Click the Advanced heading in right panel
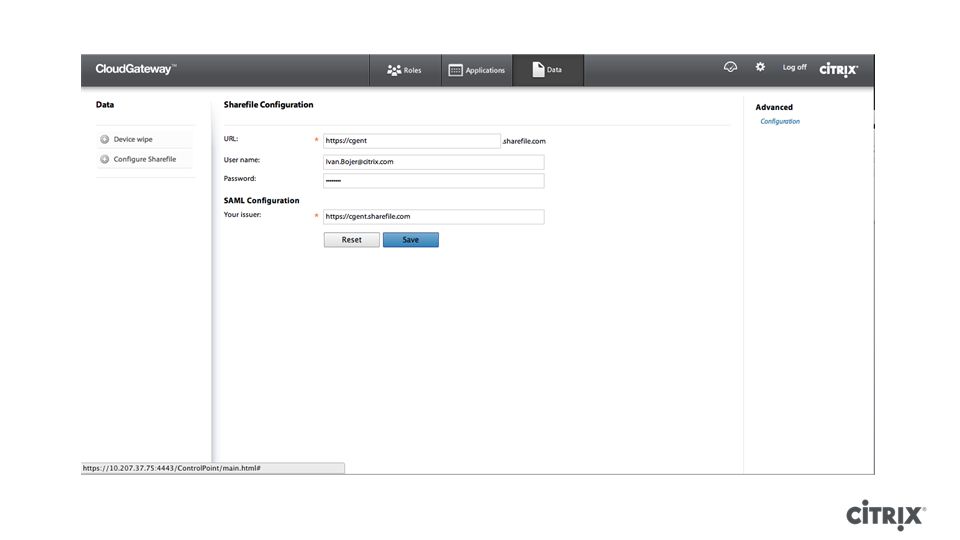Image resolution: width=960 pixels, height=540 pixels. pyautogui.click(x=774, y=107)
